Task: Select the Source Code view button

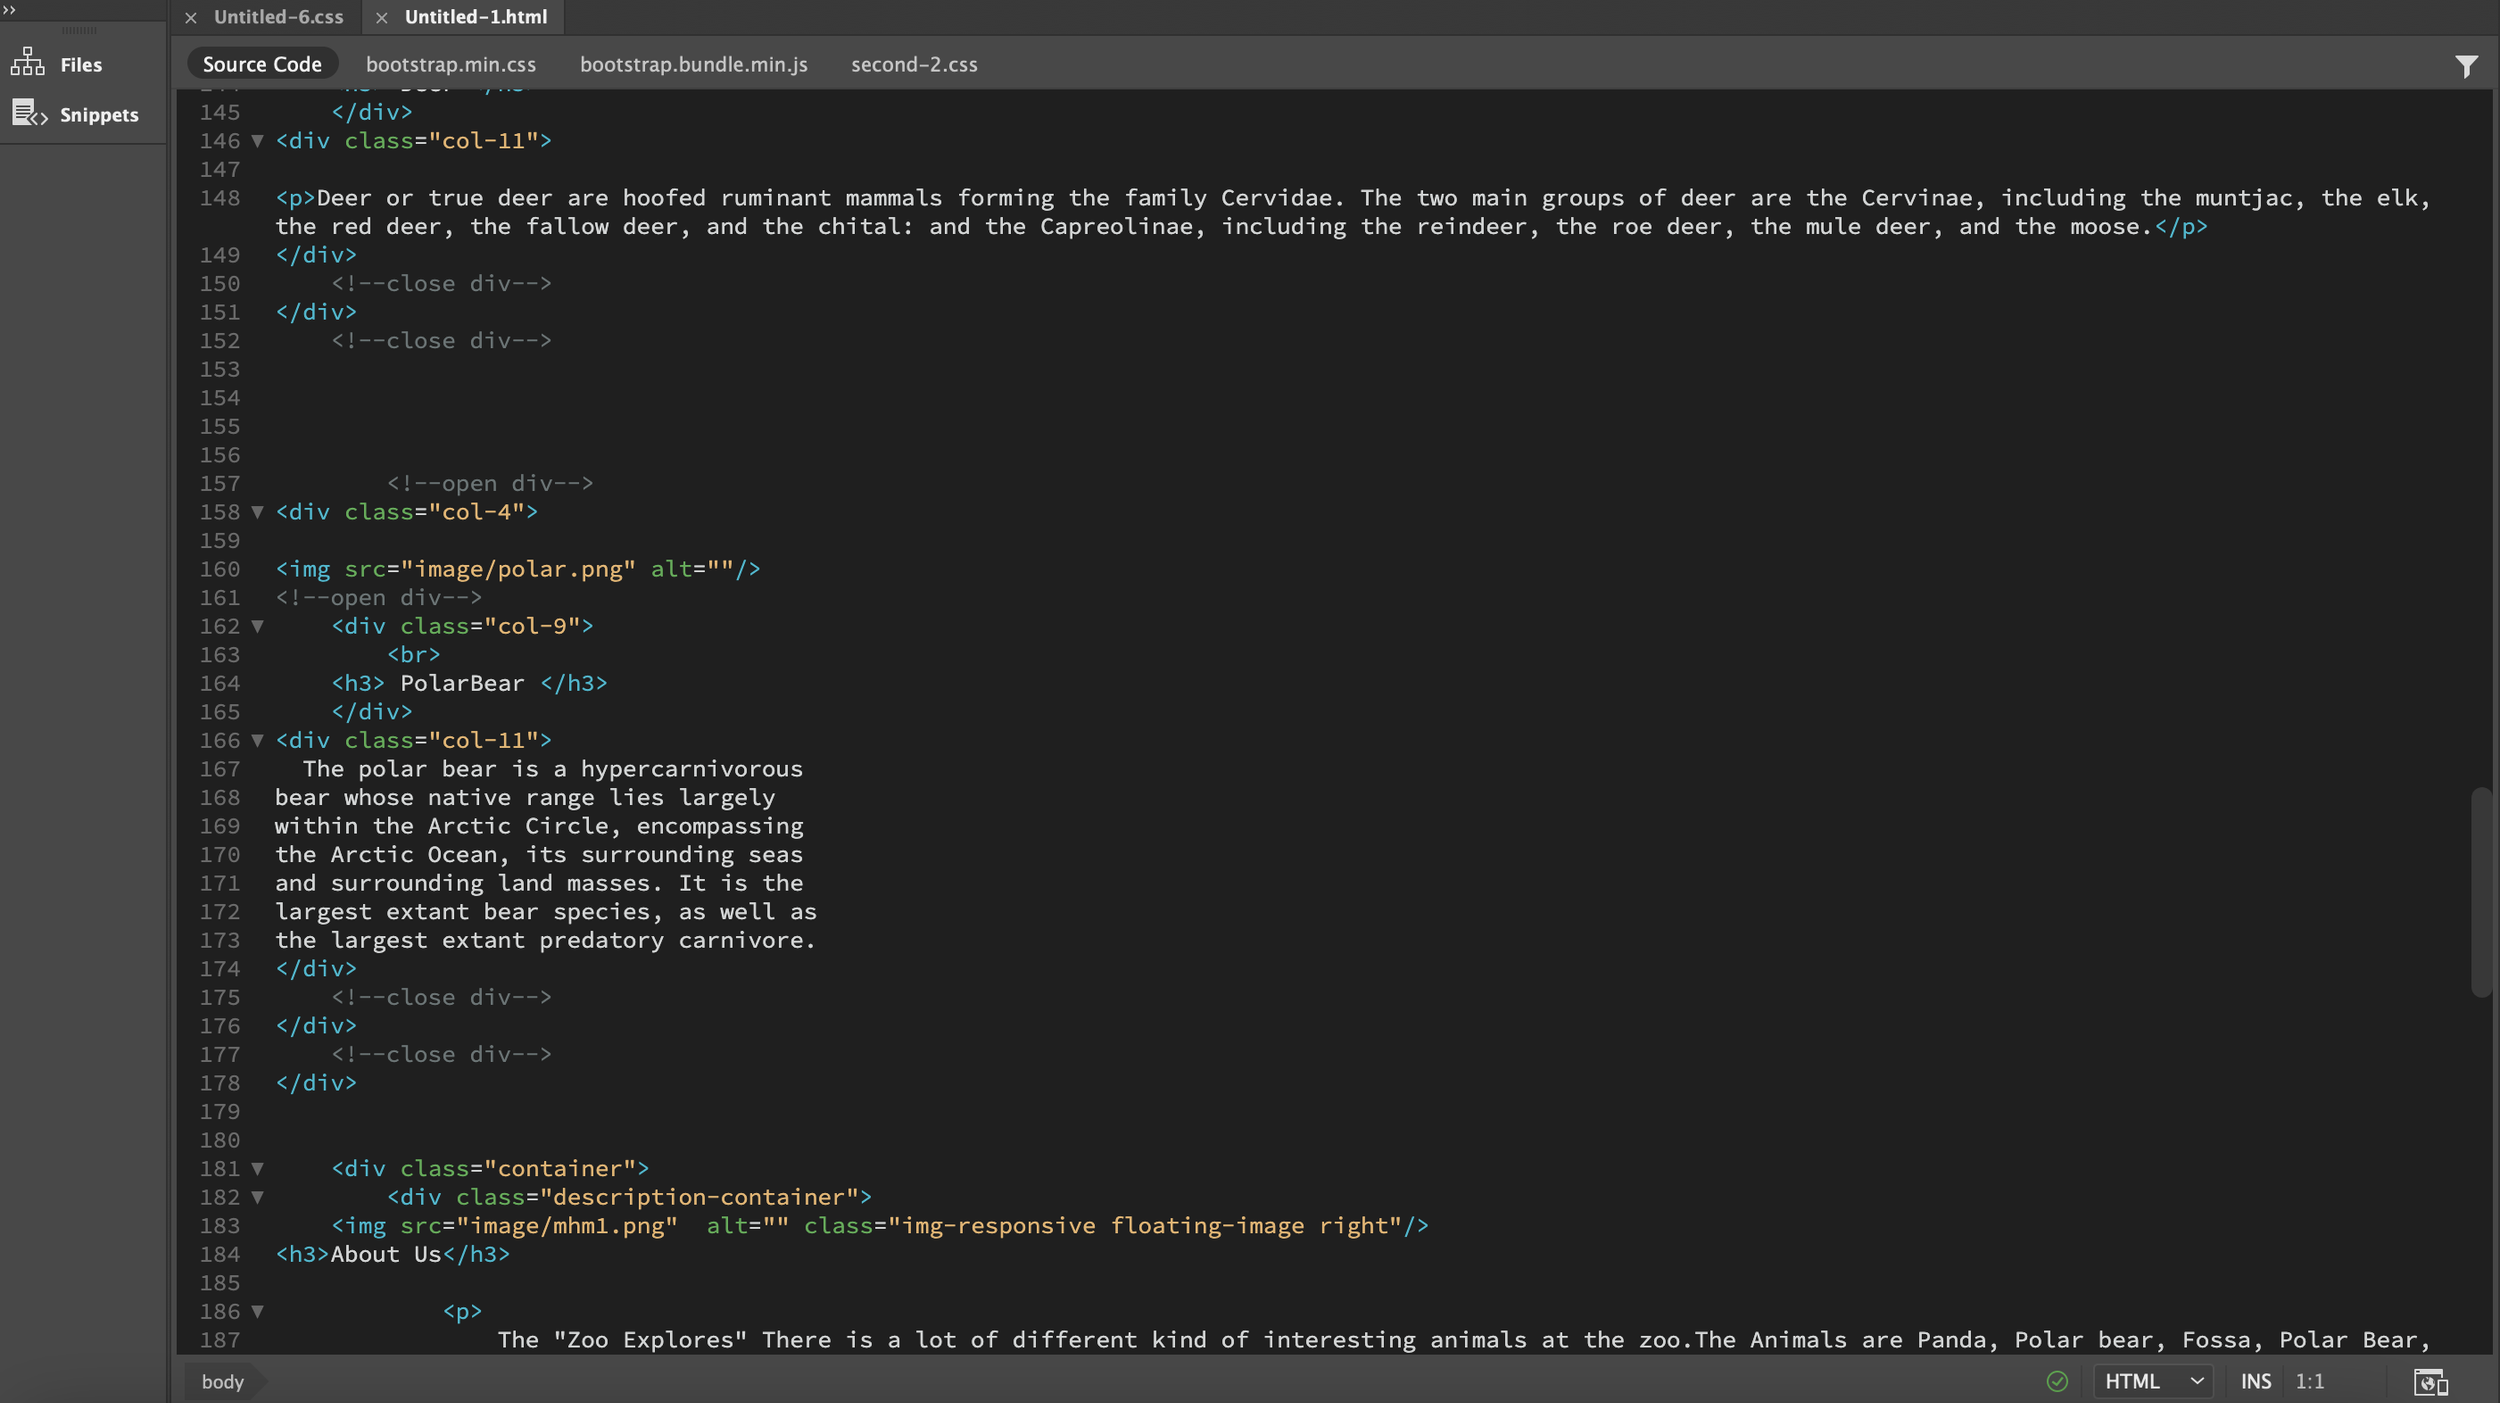Action: click(x=262, y=64)
